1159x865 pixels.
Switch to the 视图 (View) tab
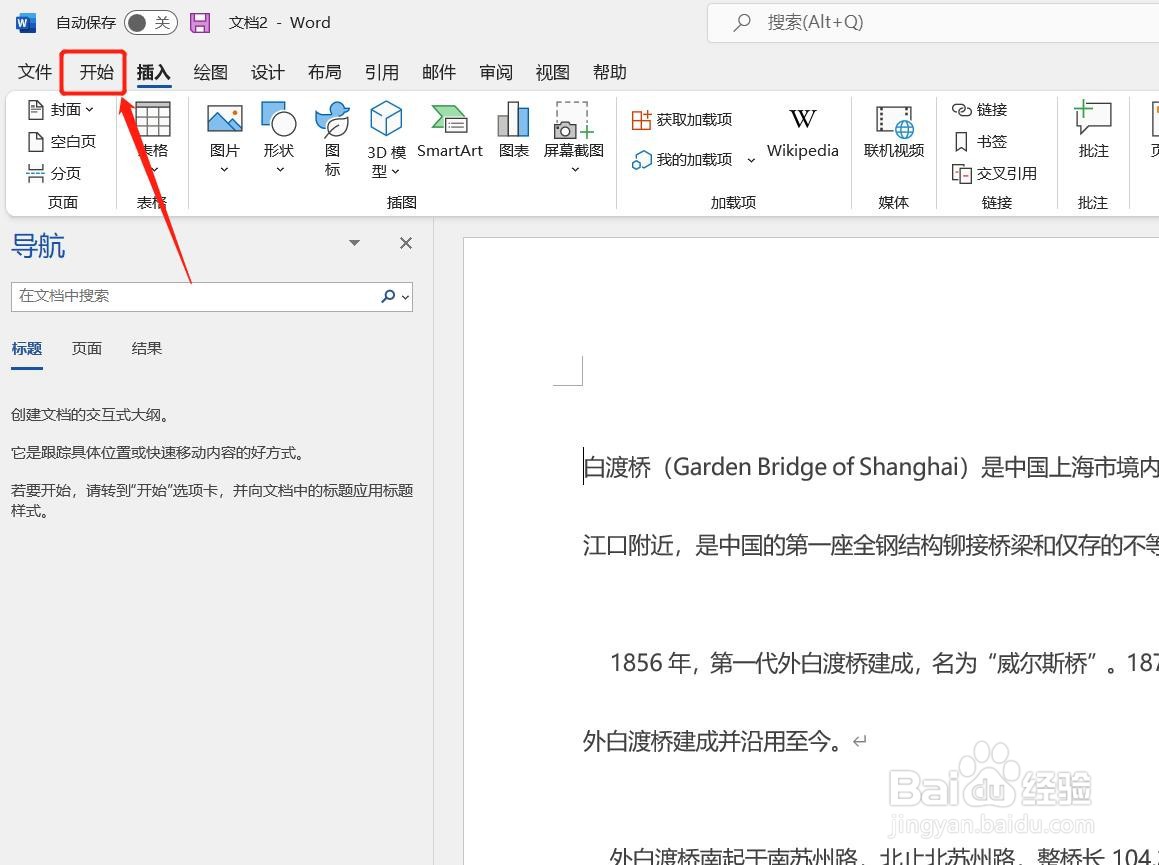[x=553, y=72]
